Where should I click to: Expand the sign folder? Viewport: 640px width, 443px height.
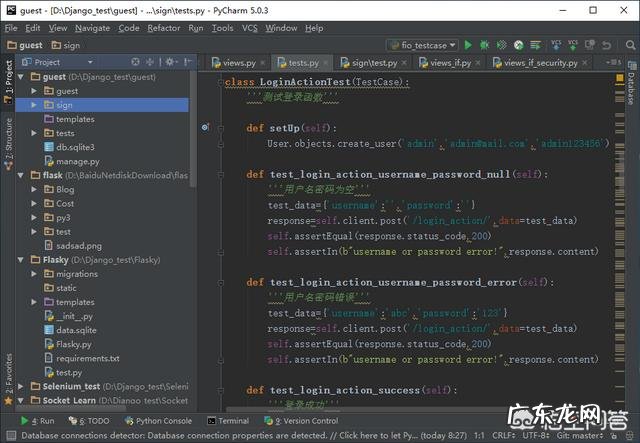(34, 105)
